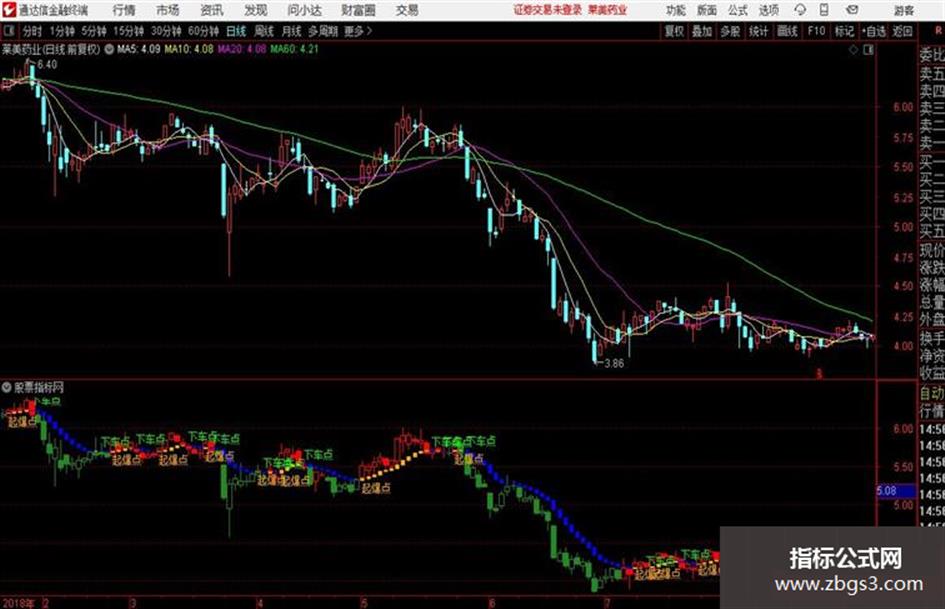This screenshot has width=945, height=609.
Task: Switch to the 1分钟 period tab
Action: tap(62, 31)
